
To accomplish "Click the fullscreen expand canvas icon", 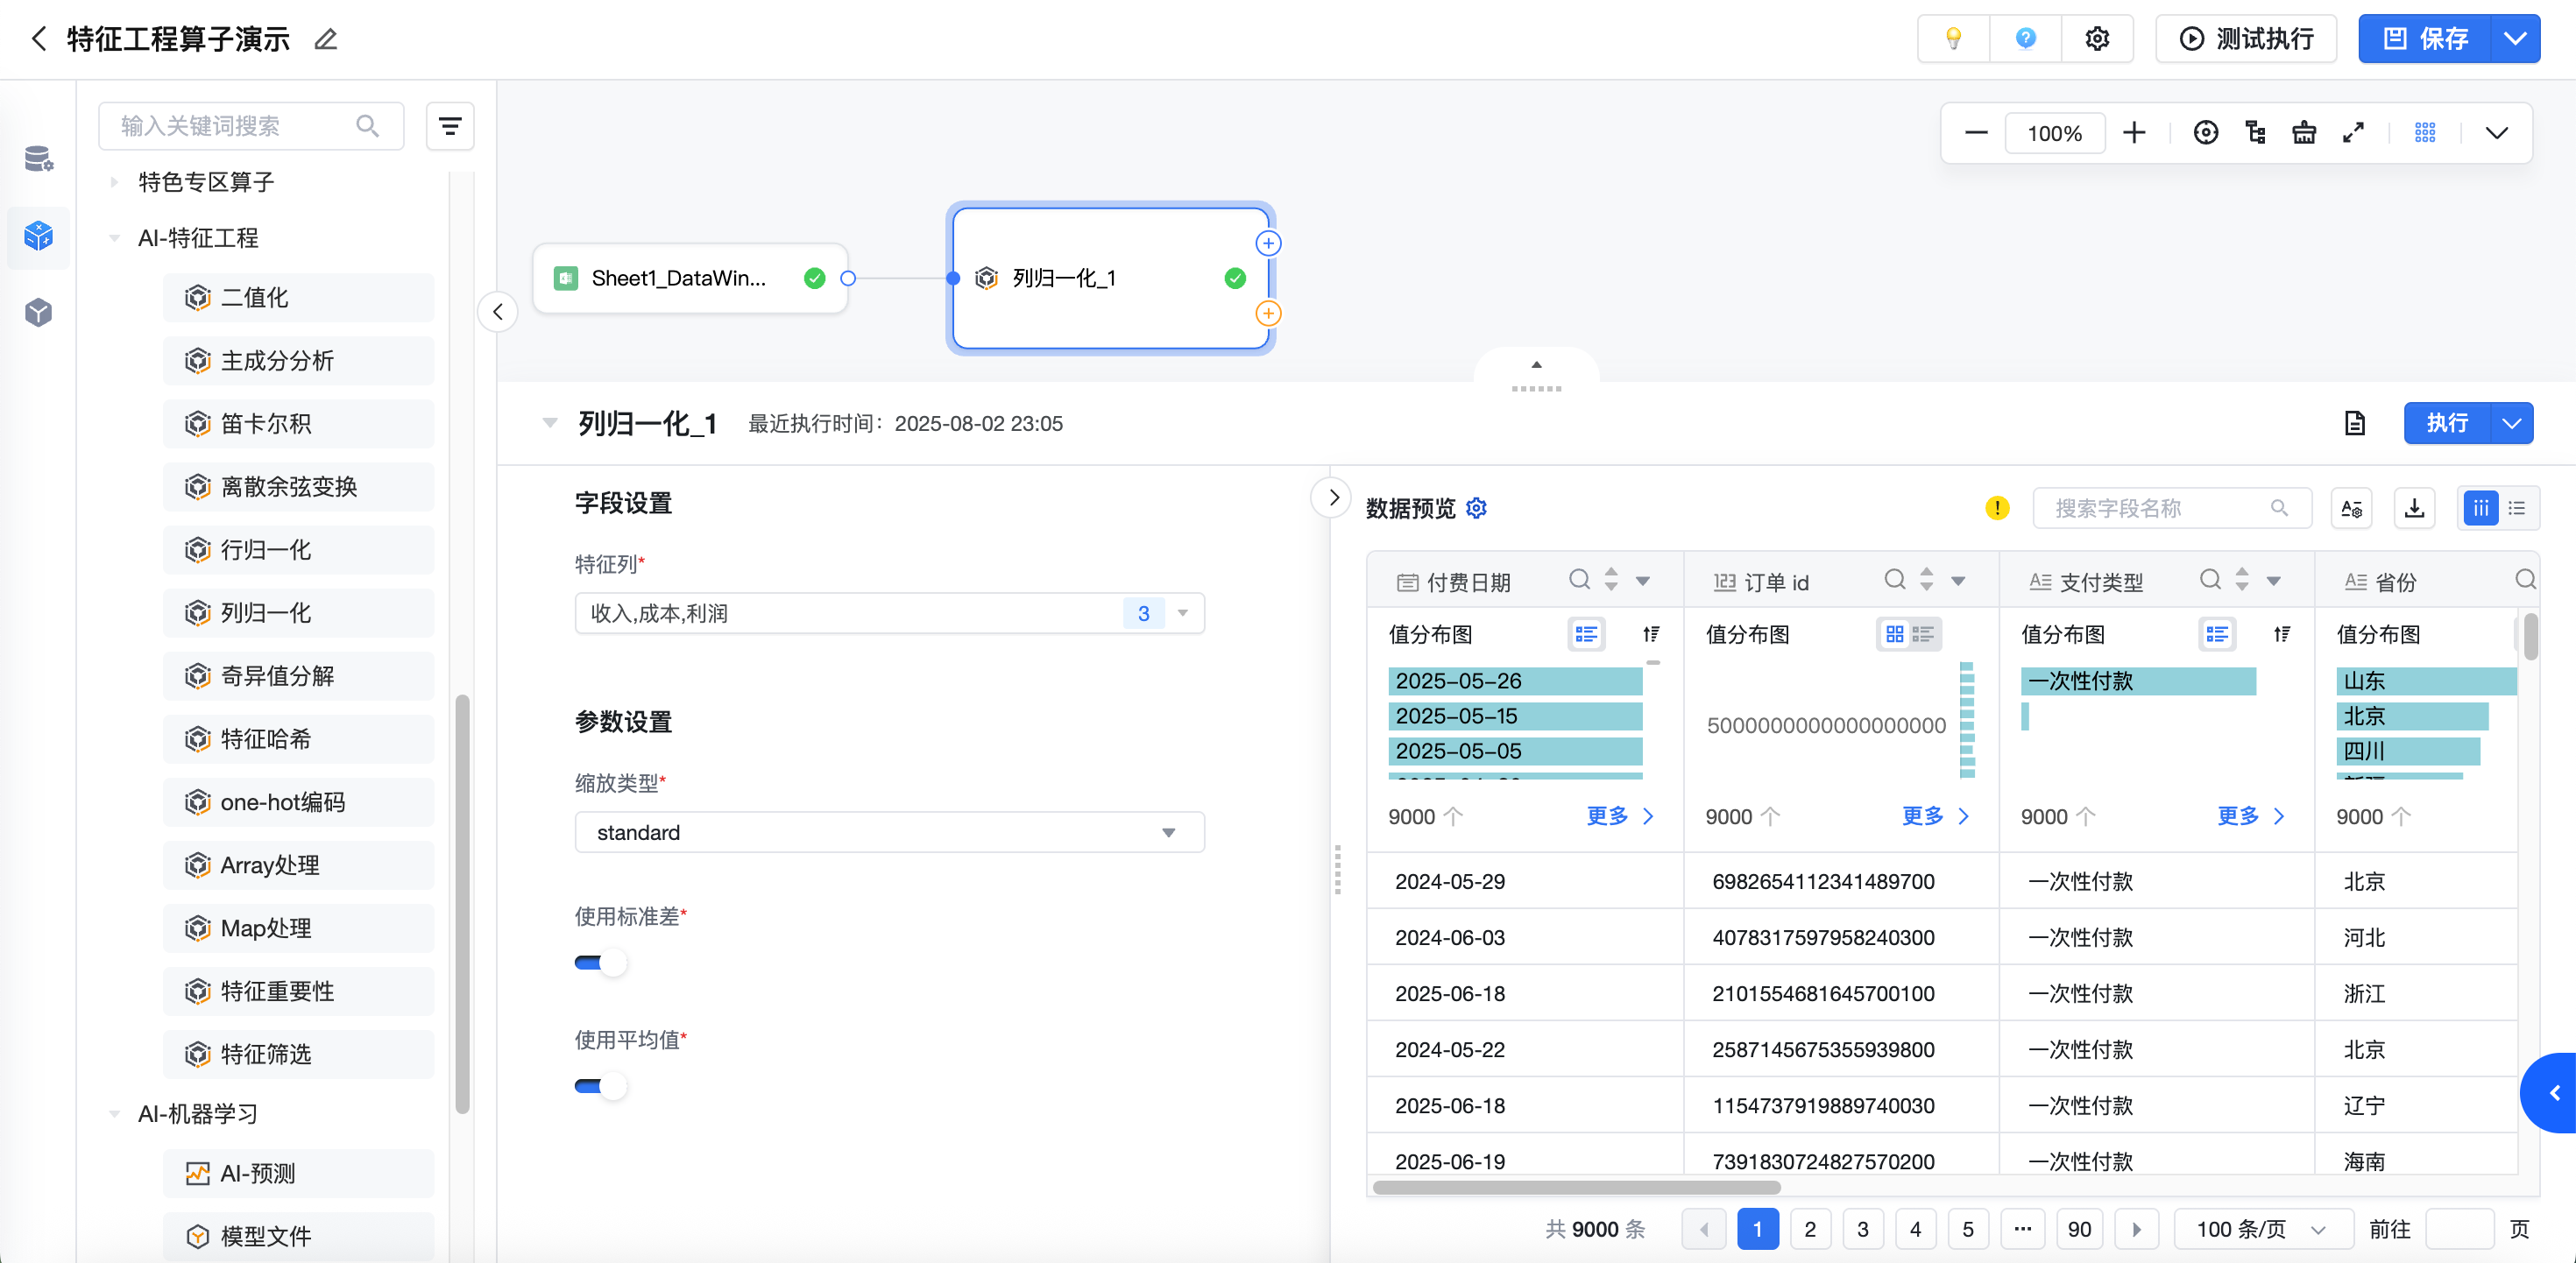I will tap(2353, 133).
